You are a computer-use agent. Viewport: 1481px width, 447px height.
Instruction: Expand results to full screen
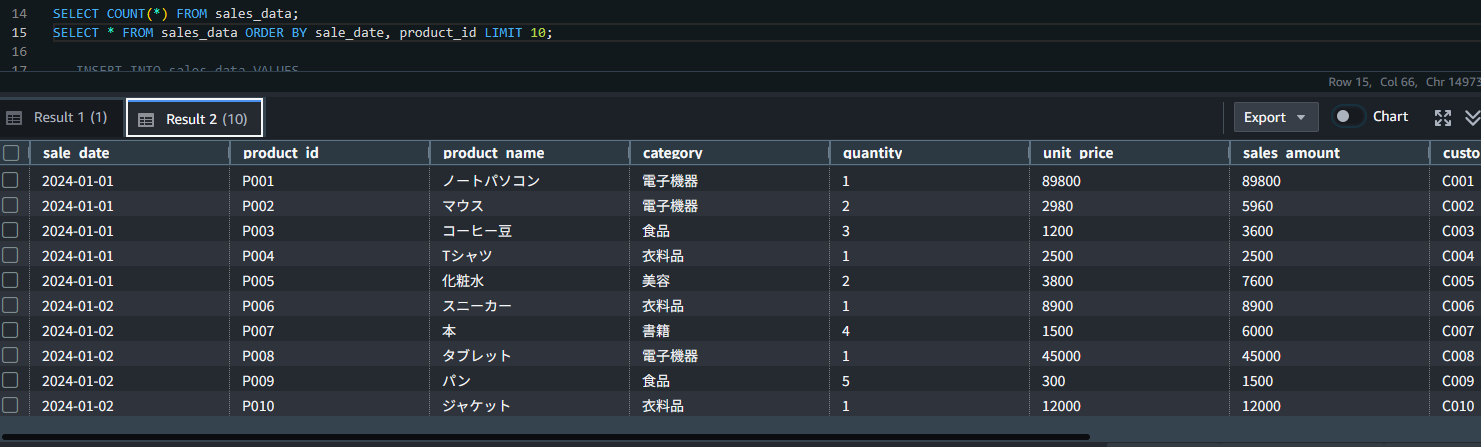coord(1443,118)
